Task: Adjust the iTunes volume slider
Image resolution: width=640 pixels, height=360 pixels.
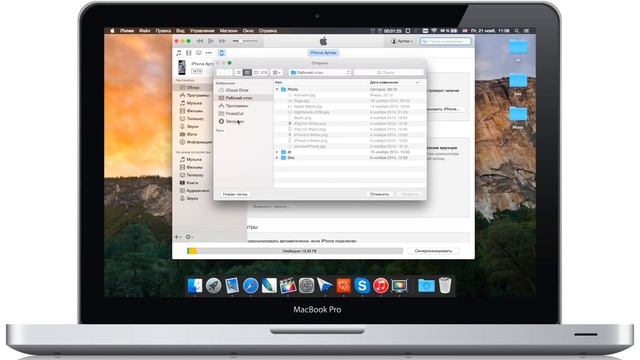Action: point(245,41)
